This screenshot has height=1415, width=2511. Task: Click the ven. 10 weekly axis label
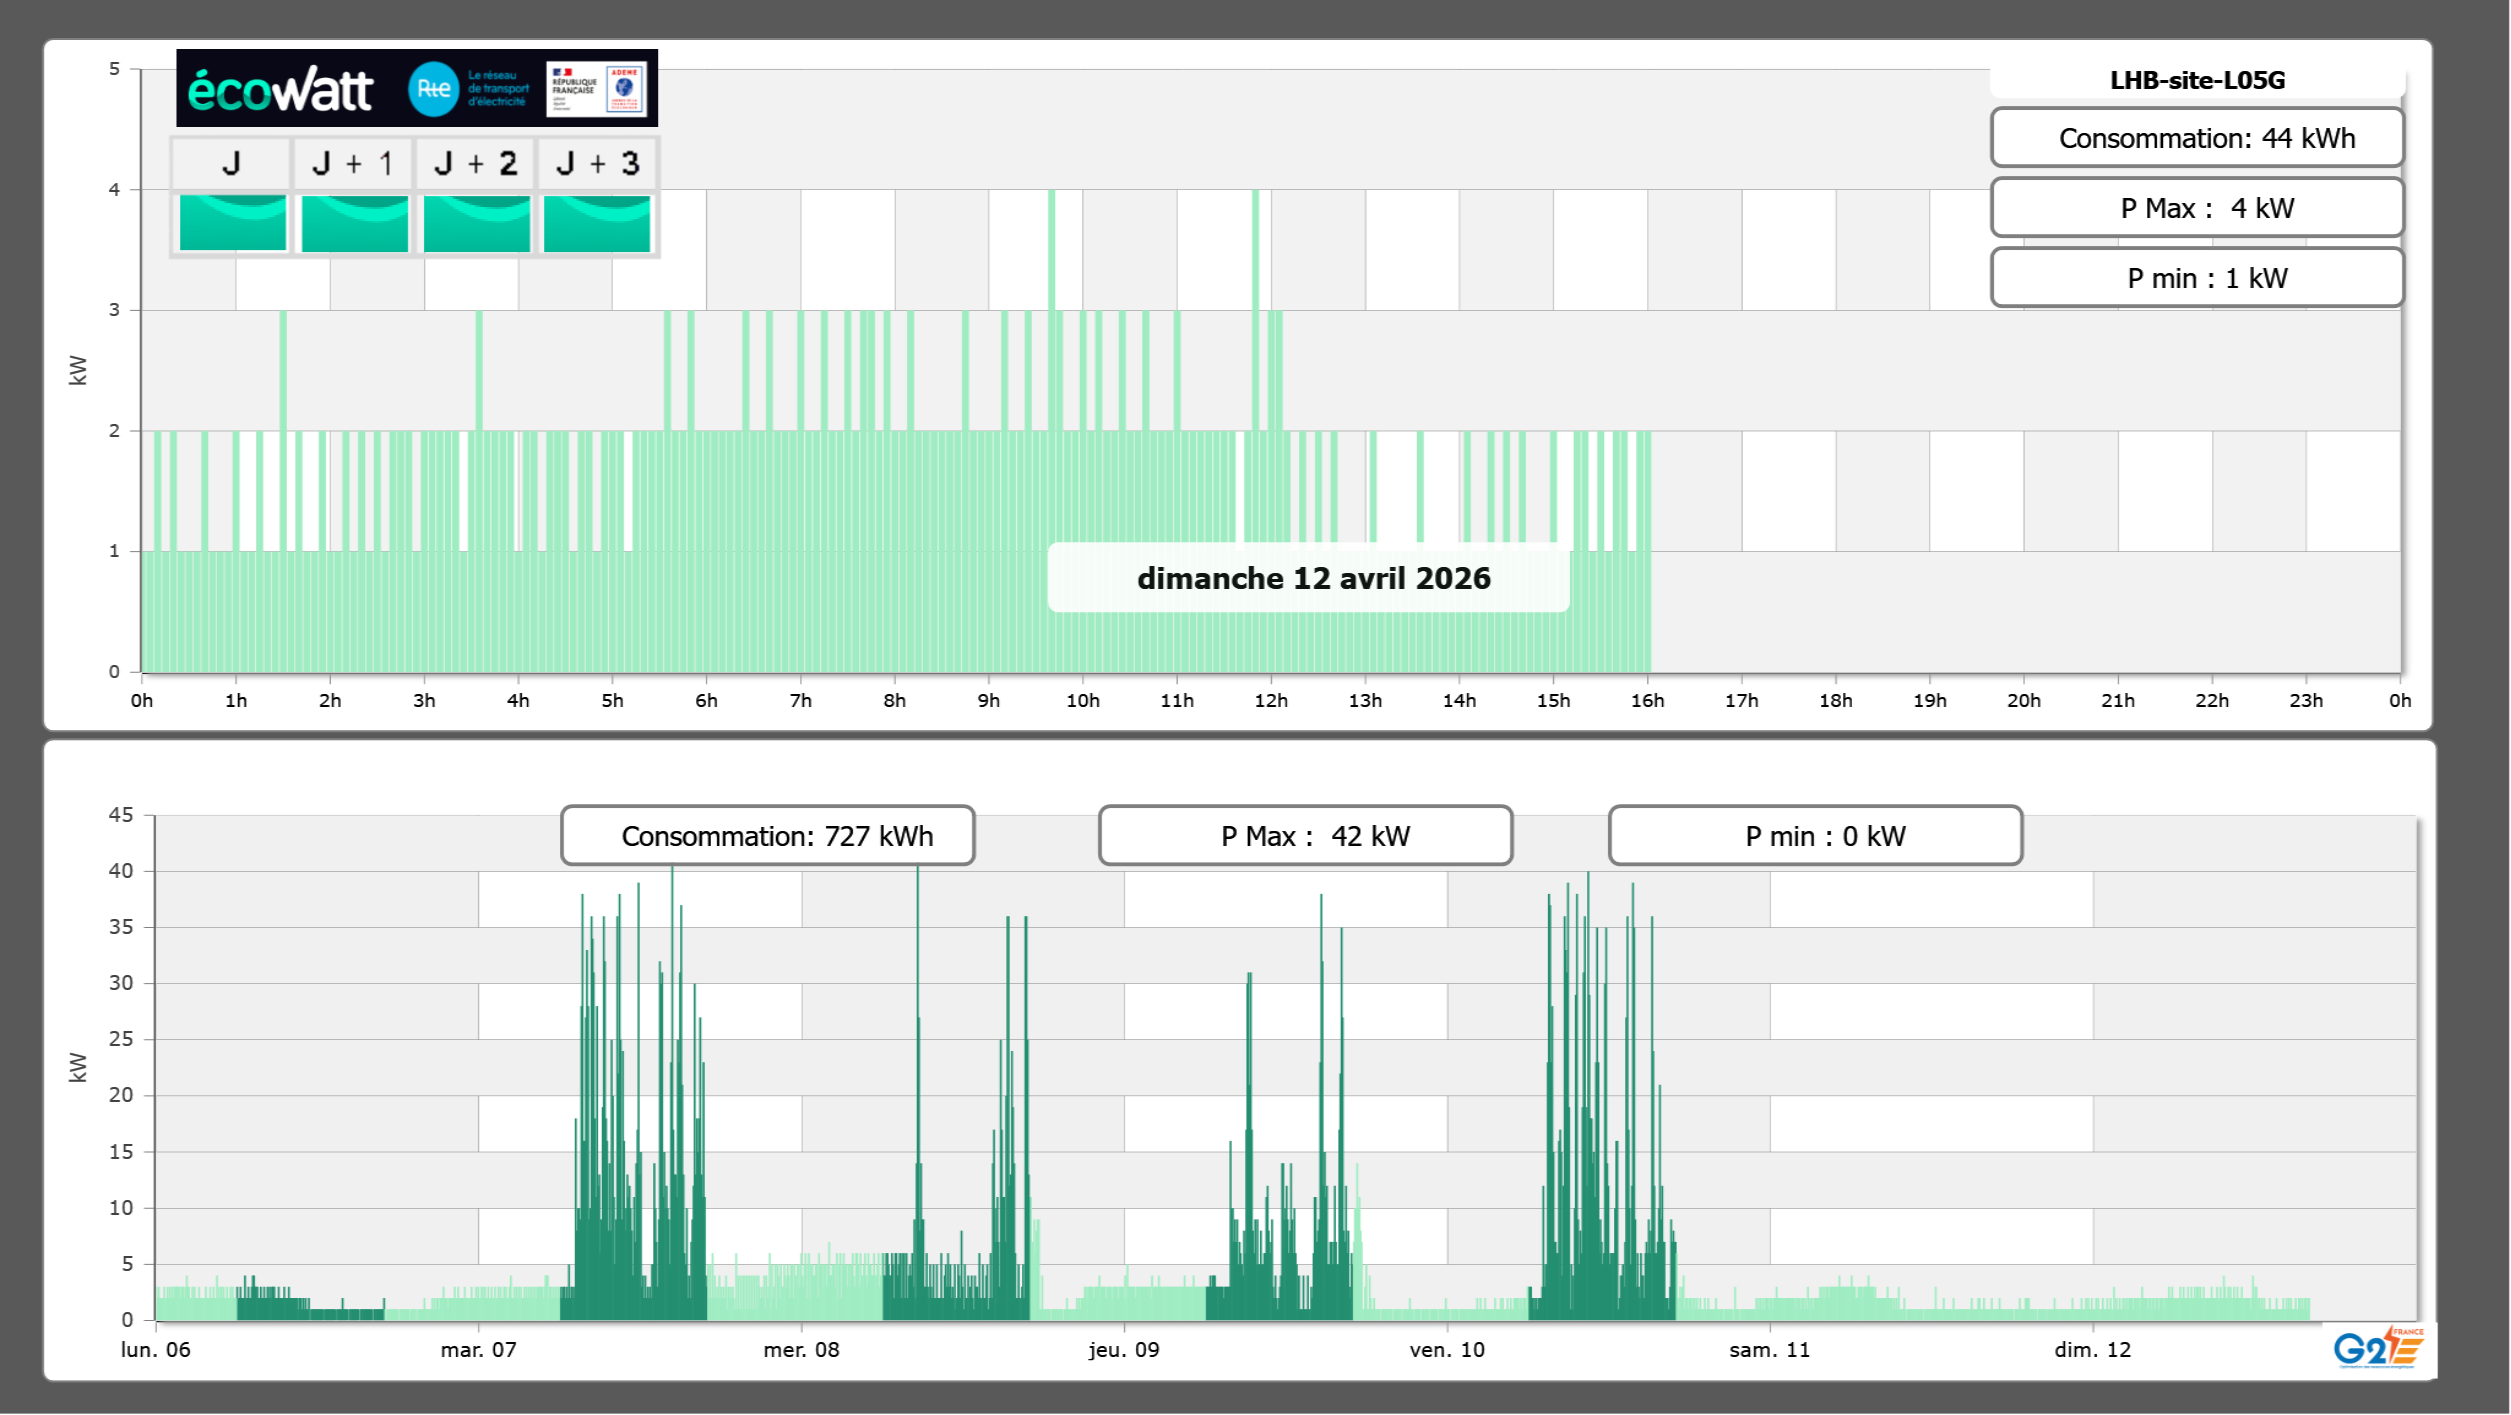[x=1446, y=1349]
